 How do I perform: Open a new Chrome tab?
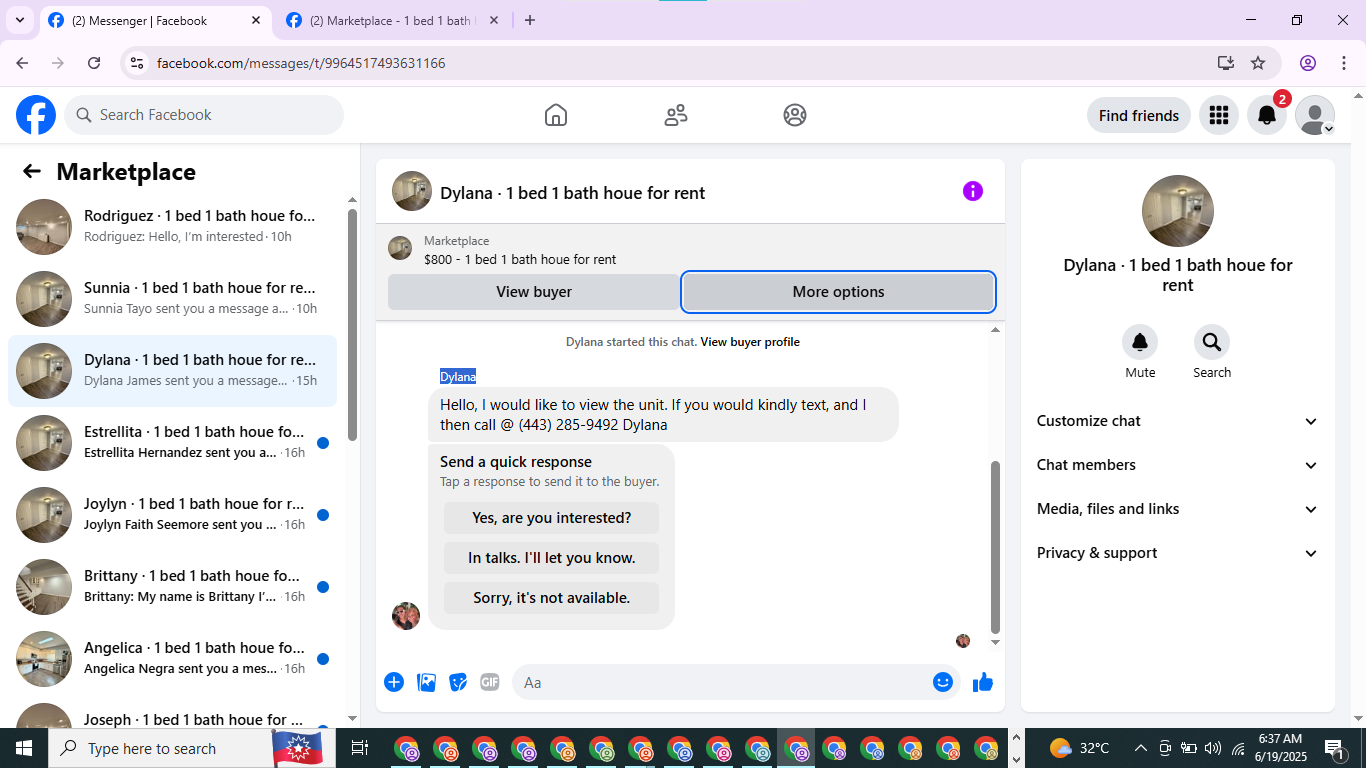tap(530, 20)
